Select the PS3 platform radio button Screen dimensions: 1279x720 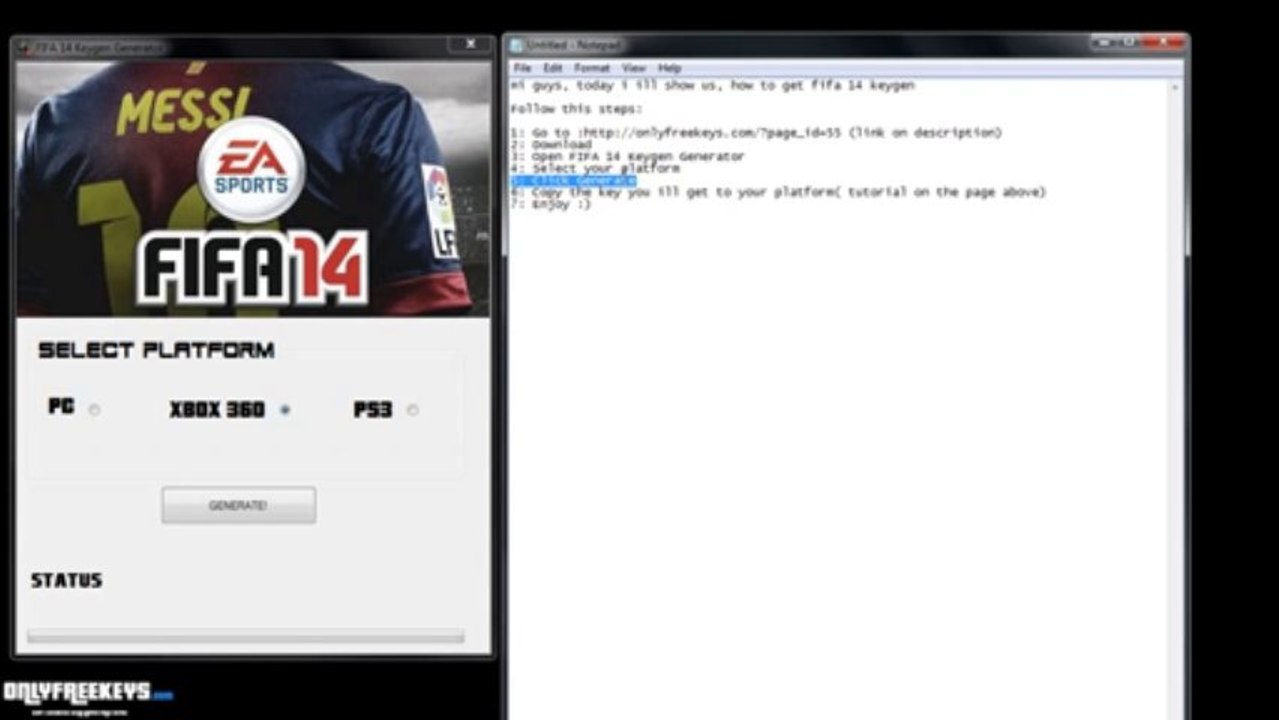[x=412, y=409]
